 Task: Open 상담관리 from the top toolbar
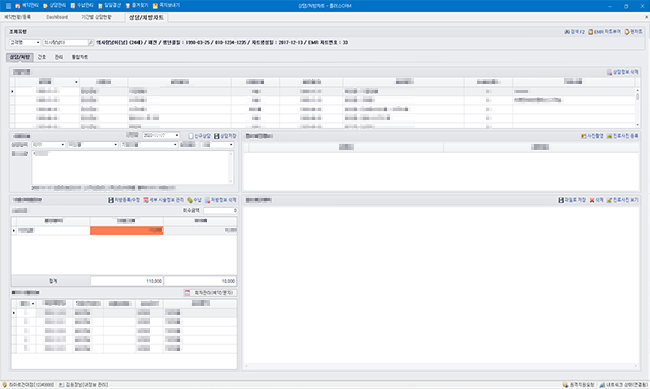pos(54,6)
